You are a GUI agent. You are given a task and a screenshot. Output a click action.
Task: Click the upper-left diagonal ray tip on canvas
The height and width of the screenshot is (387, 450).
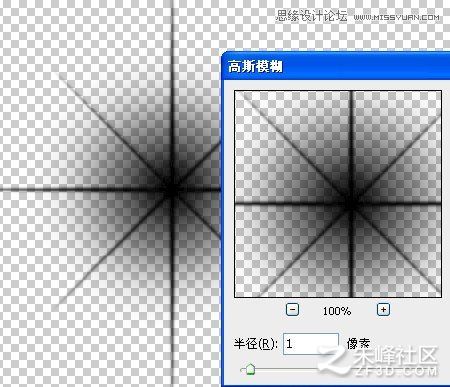(x=61, y=75)
